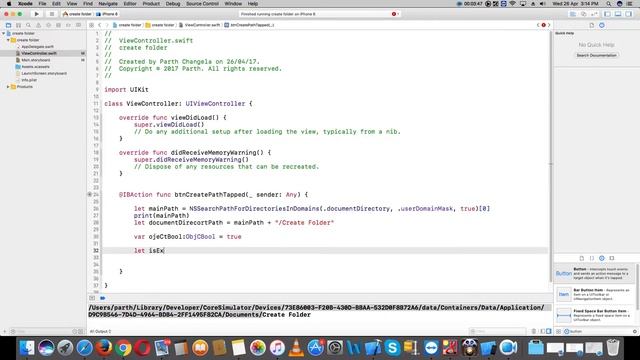Open the All Output console selector
Image resolution: width=640 pixels, height=360 pixels.
pos(100,331)
